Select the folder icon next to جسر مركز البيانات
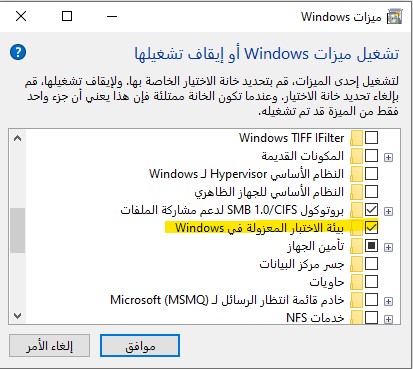 [x=356, y=264]
